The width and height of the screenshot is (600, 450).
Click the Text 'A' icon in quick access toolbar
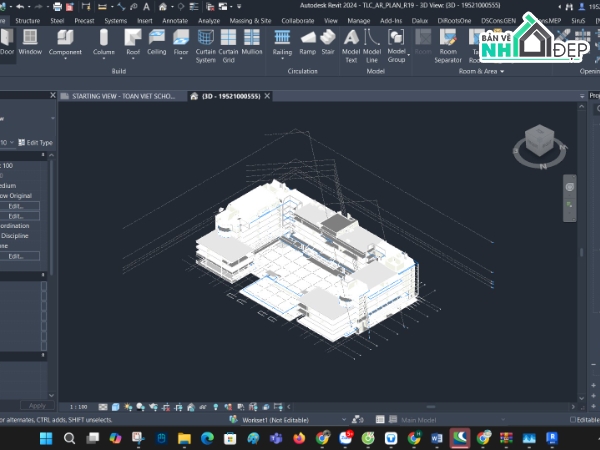146,7
